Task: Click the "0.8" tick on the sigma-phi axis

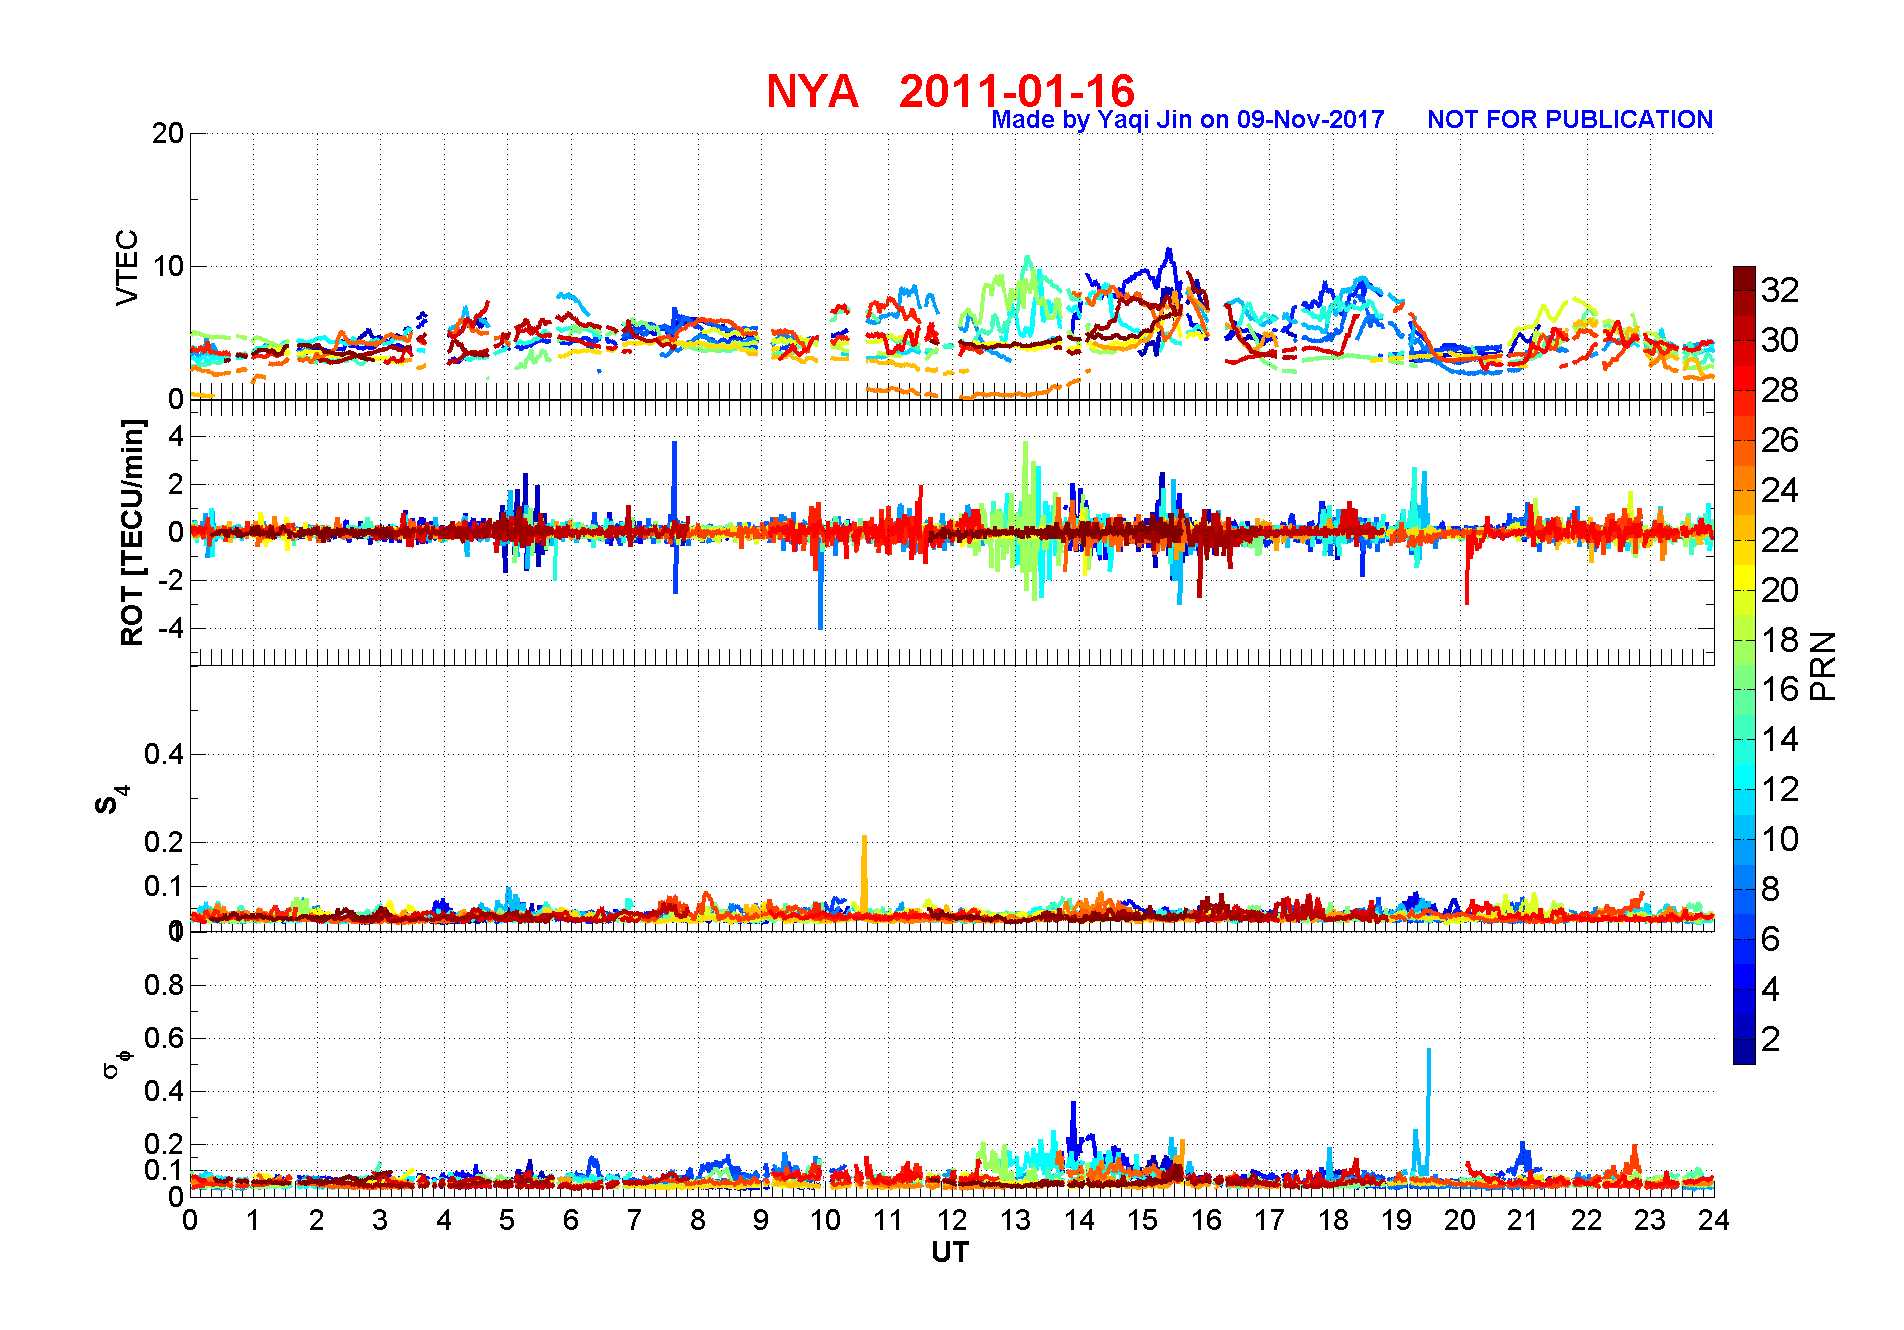Action: [164, 985]
